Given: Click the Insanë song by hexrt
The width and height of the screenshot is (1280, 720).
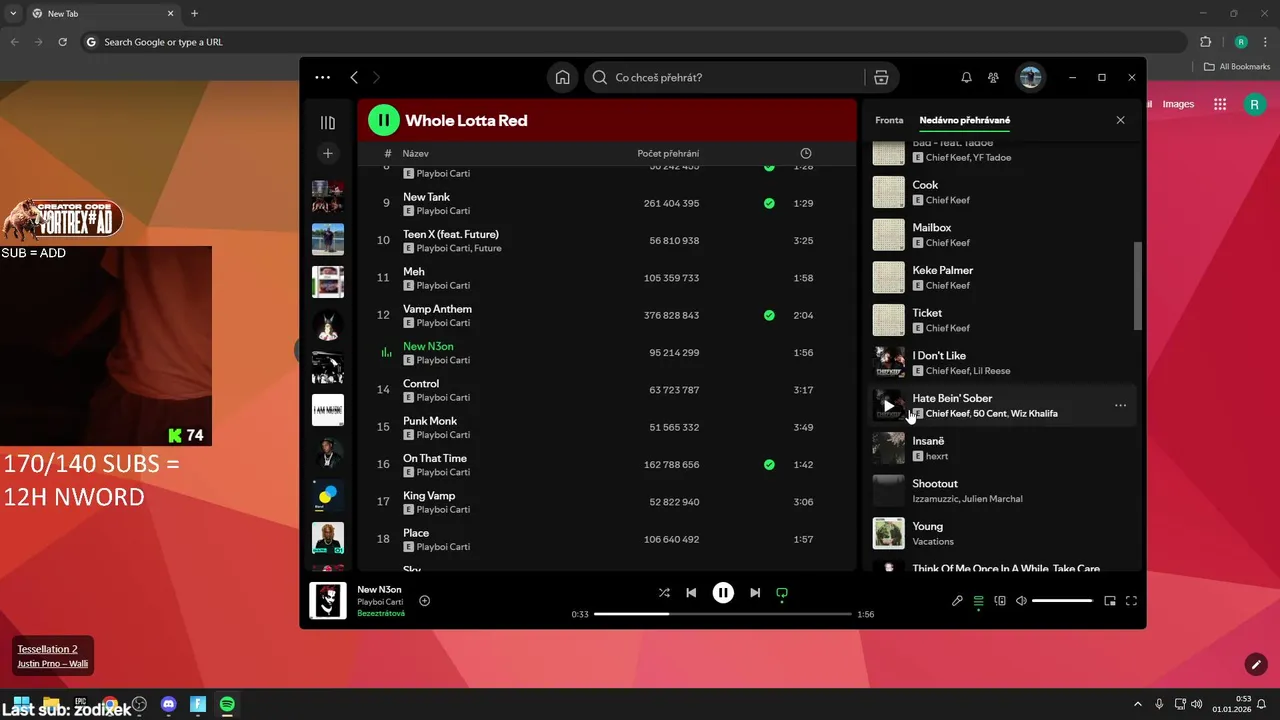Looking at the screenshot, I should [1004, 448].
